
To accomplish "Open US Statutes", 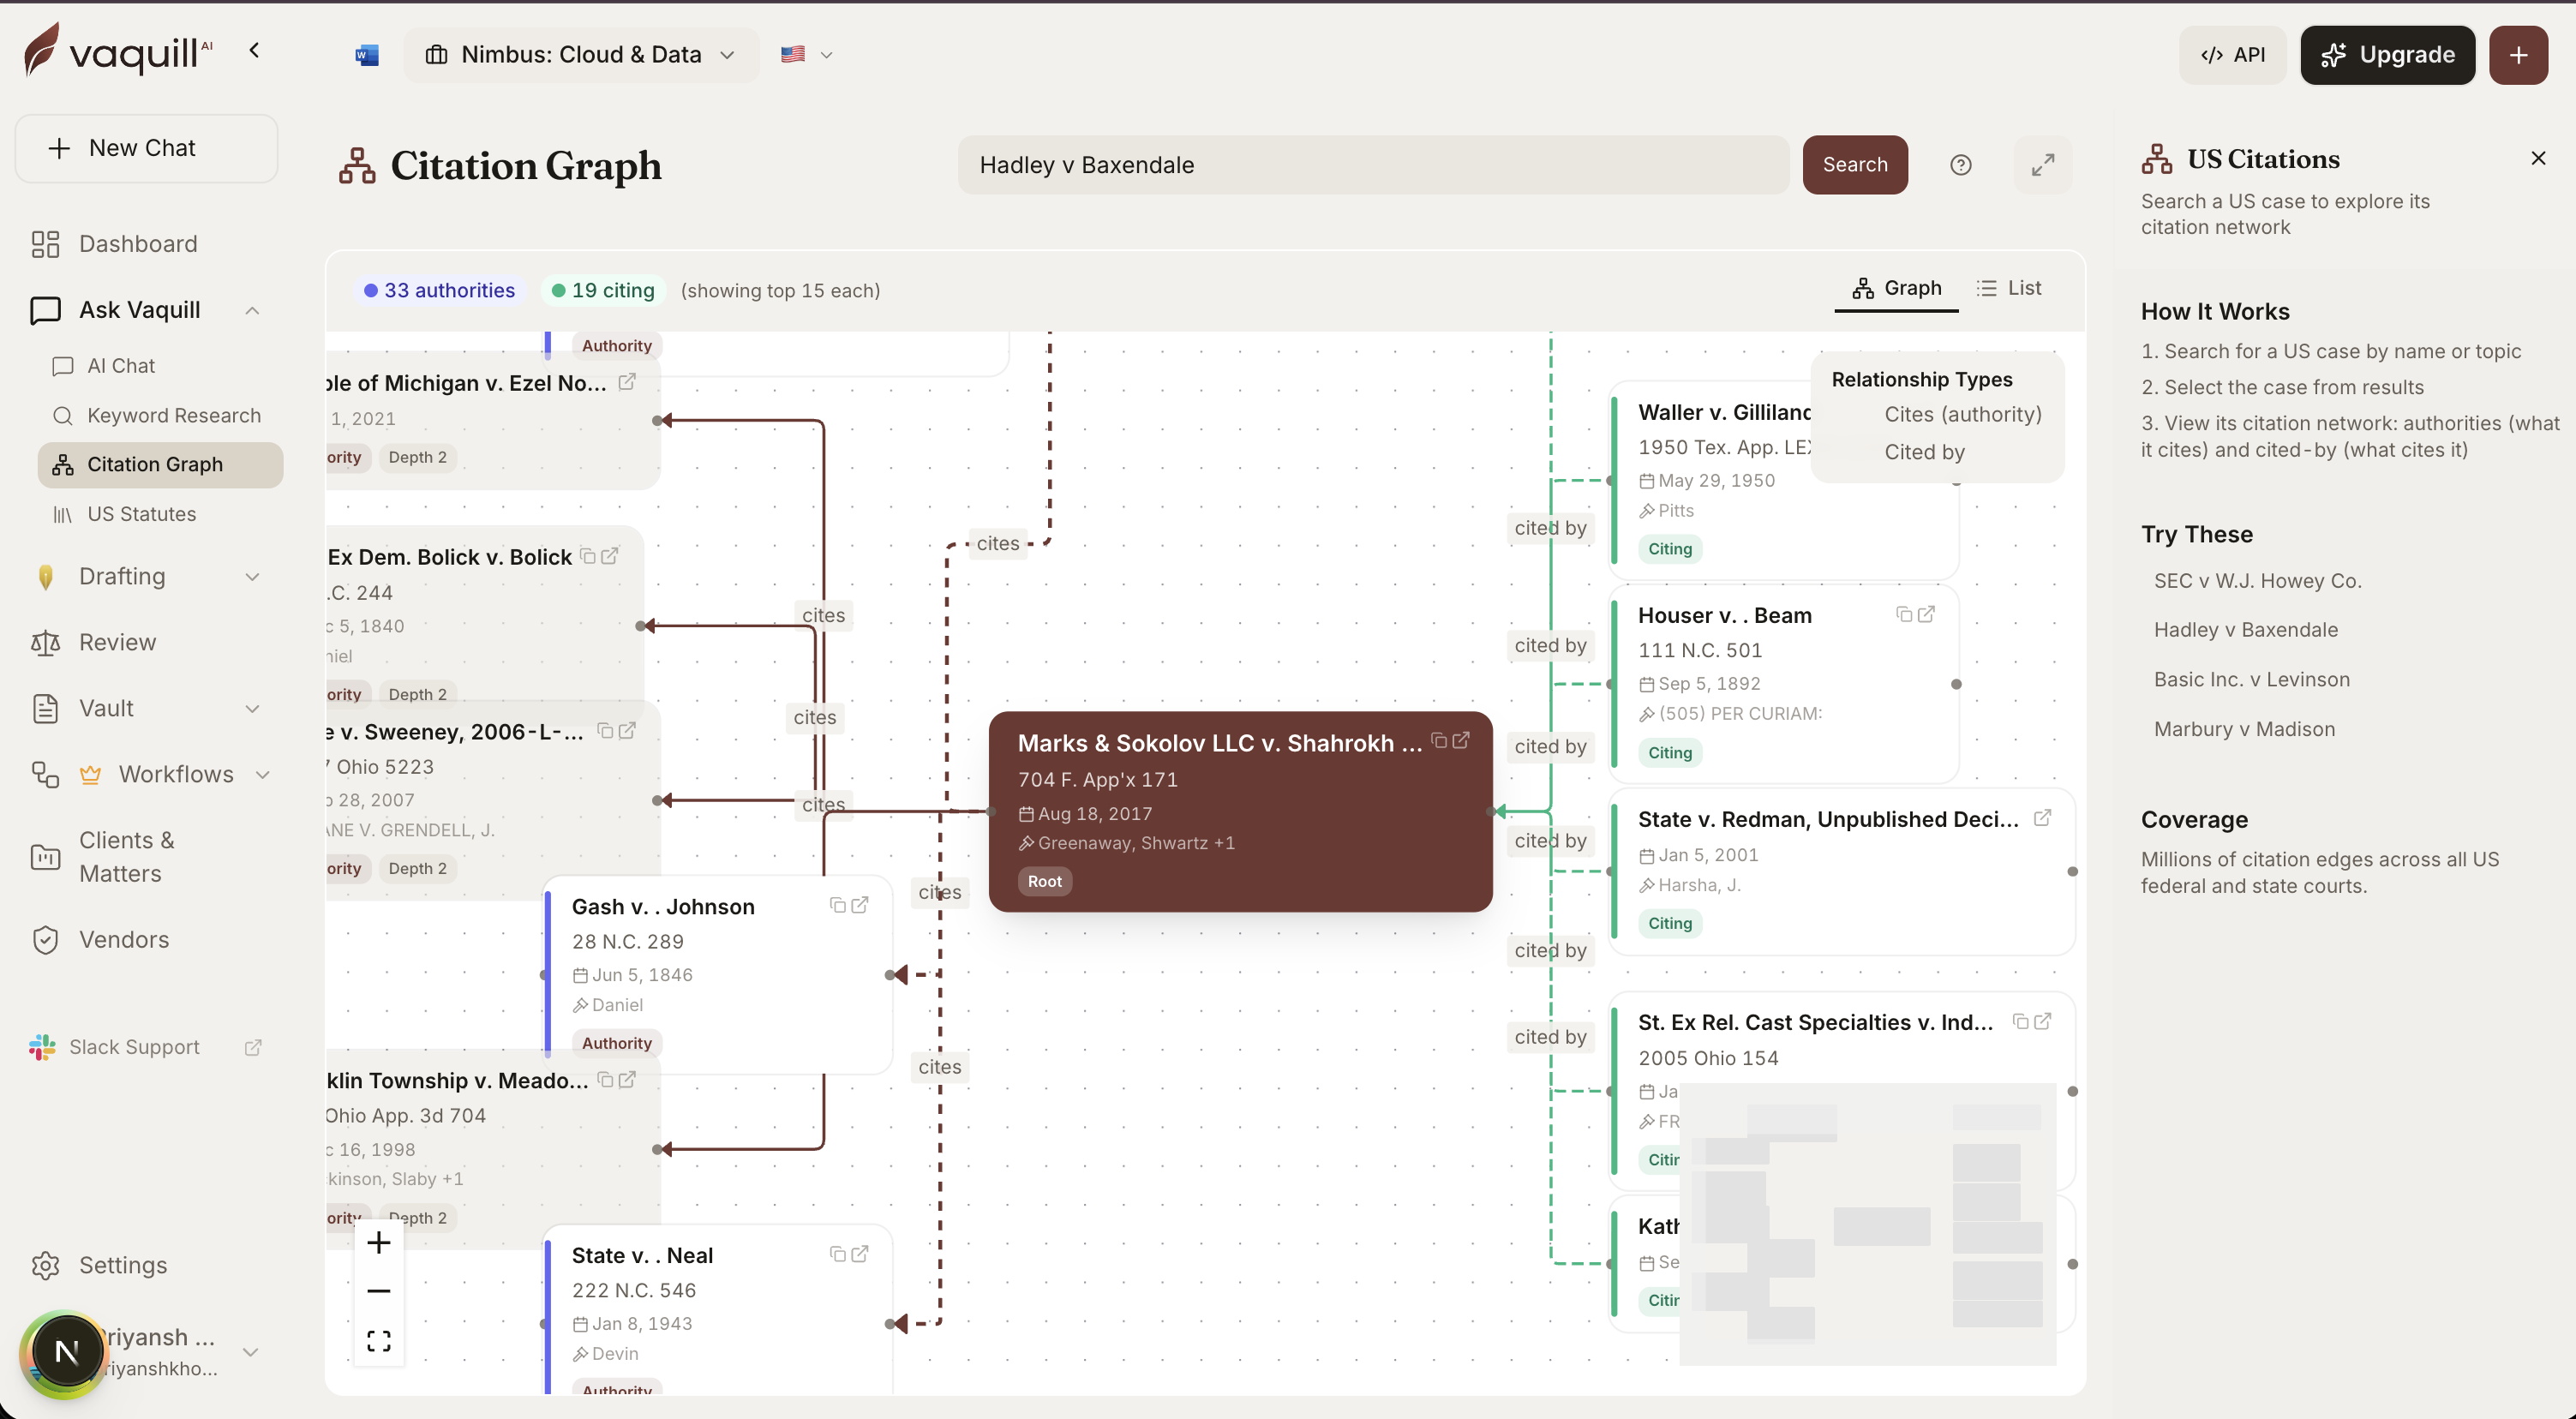I will 141,514.
